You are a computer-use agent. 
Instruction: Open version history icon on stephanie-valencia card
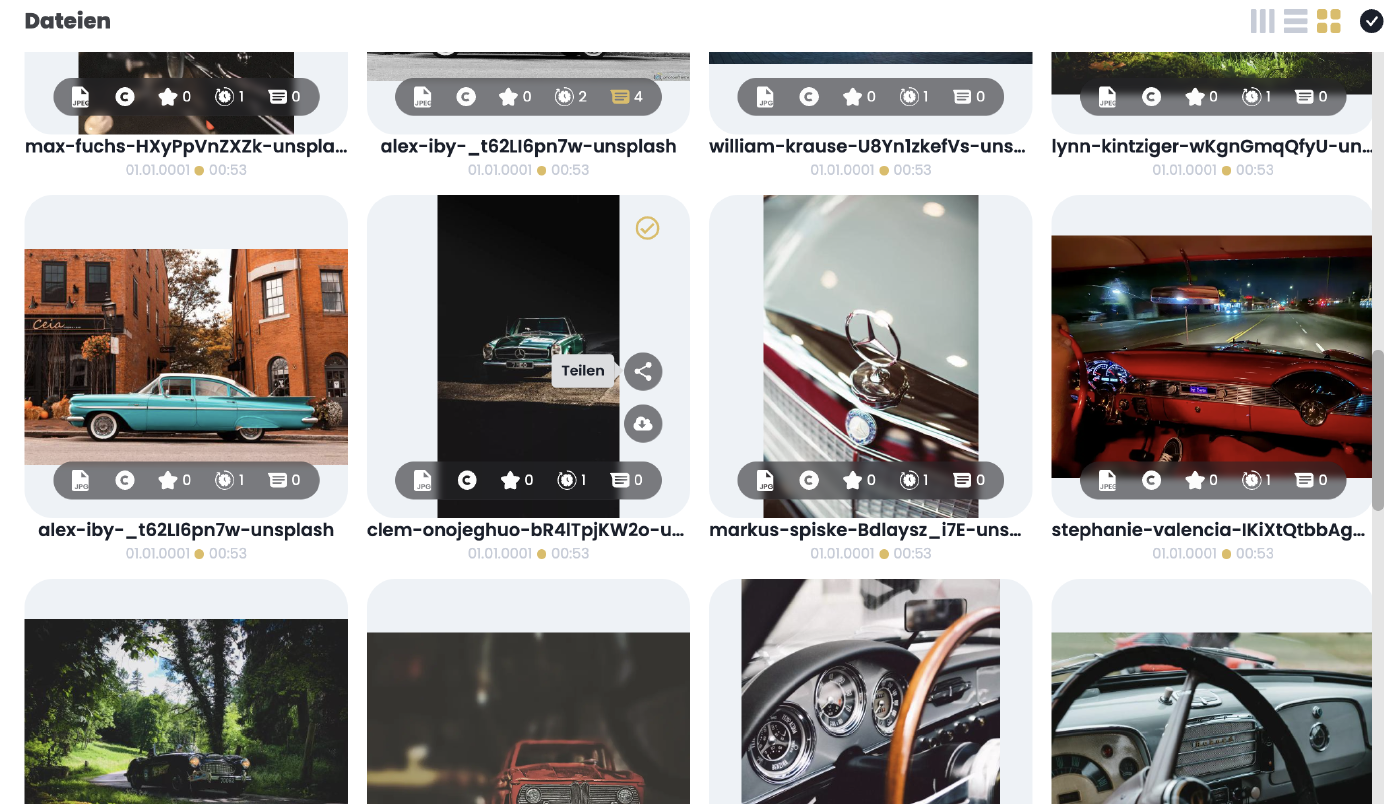click(1251, 481)
